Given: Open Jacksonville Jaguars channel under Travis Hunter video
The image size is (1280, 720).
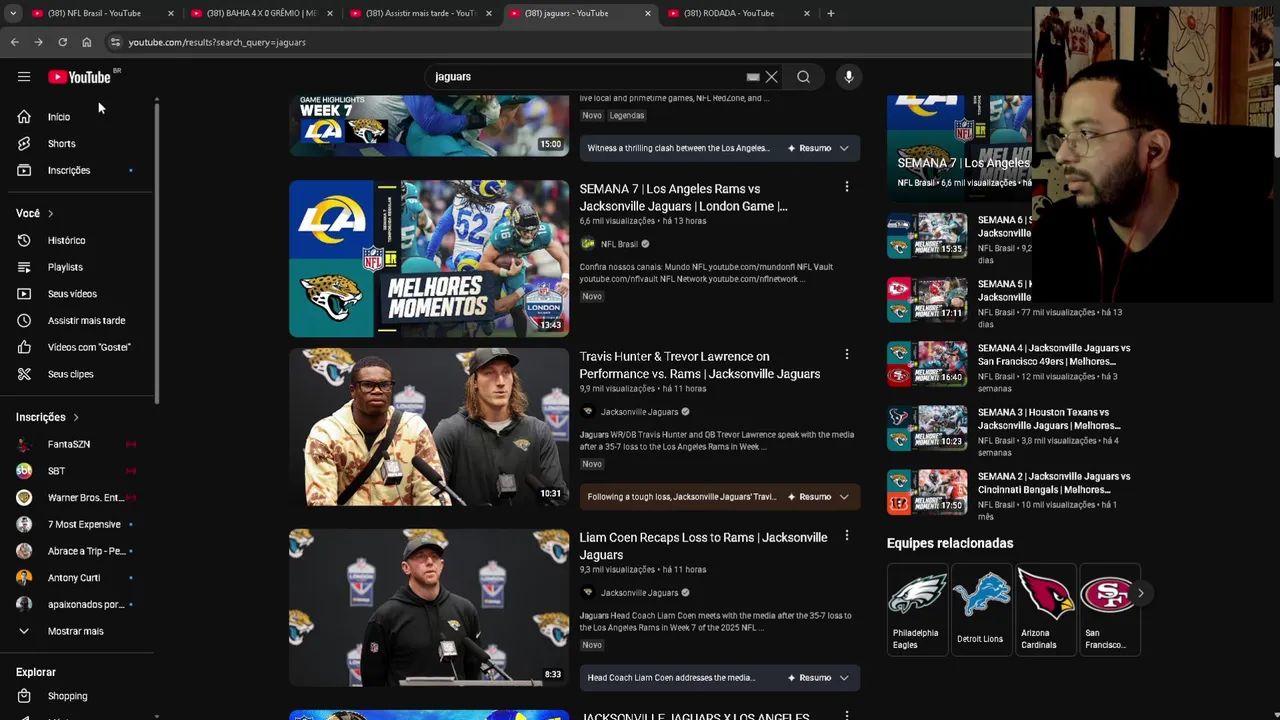Looking at the screenshot, I should 639,412.
